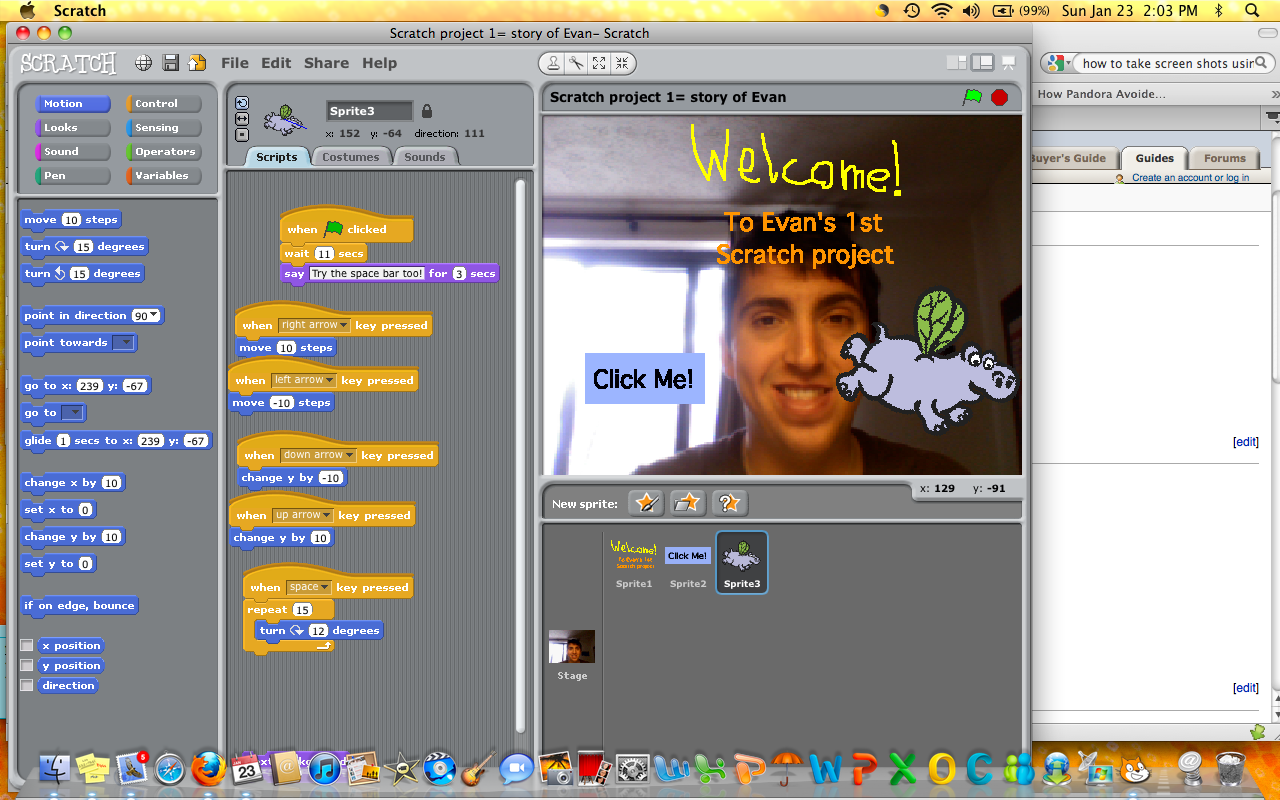Open the key dropdown on the space key block
Screen dimensions: 1280x800
click(324, 587)
